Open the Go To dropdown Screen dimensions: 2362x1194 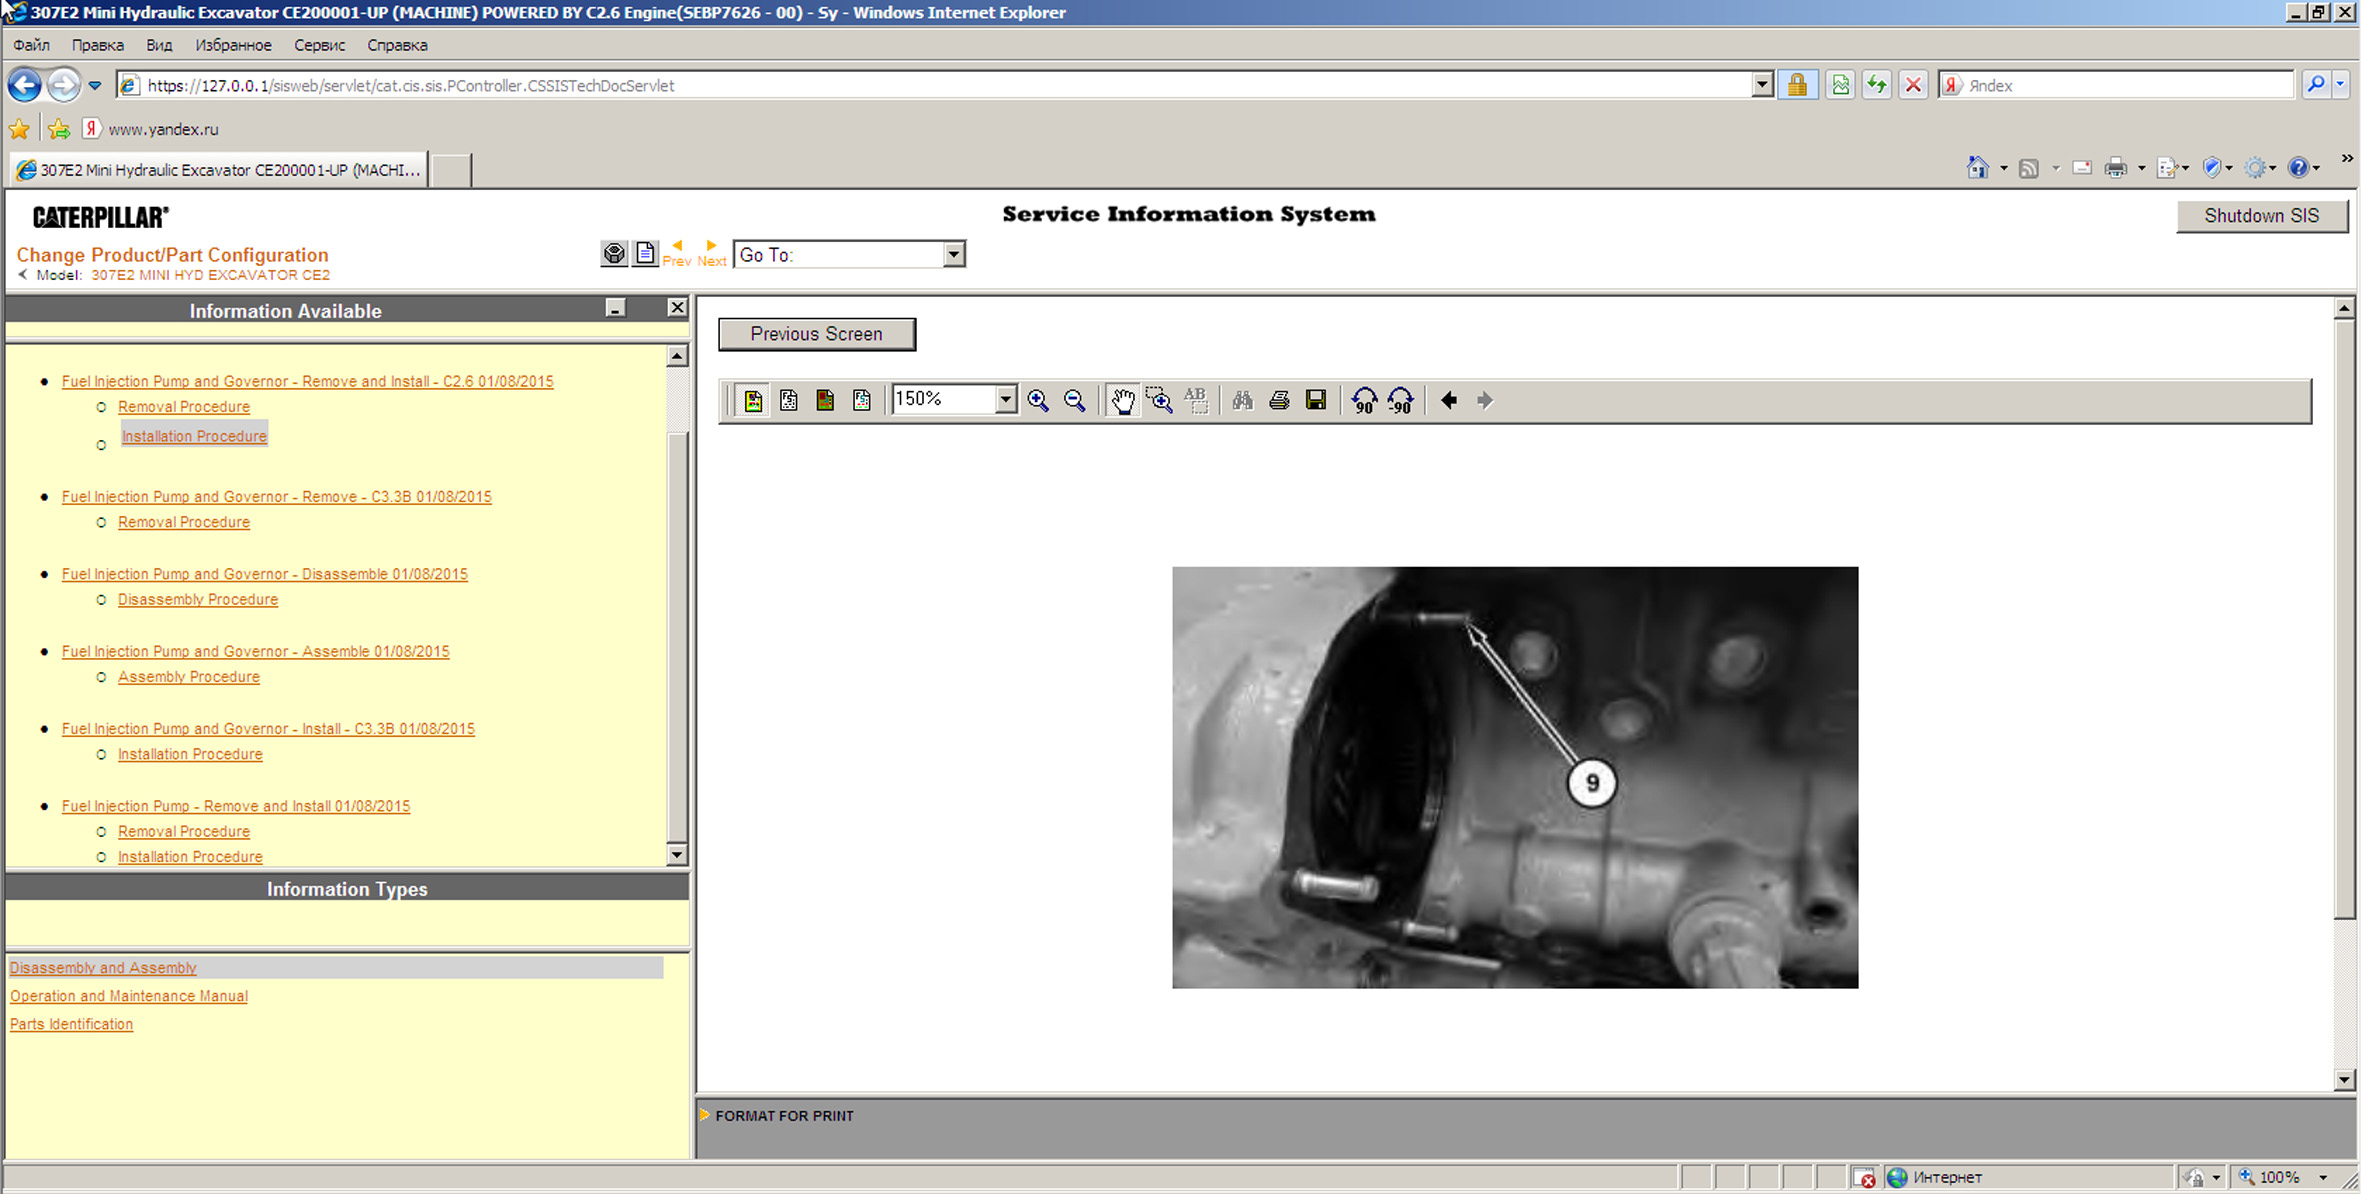(x=953, y=255)
